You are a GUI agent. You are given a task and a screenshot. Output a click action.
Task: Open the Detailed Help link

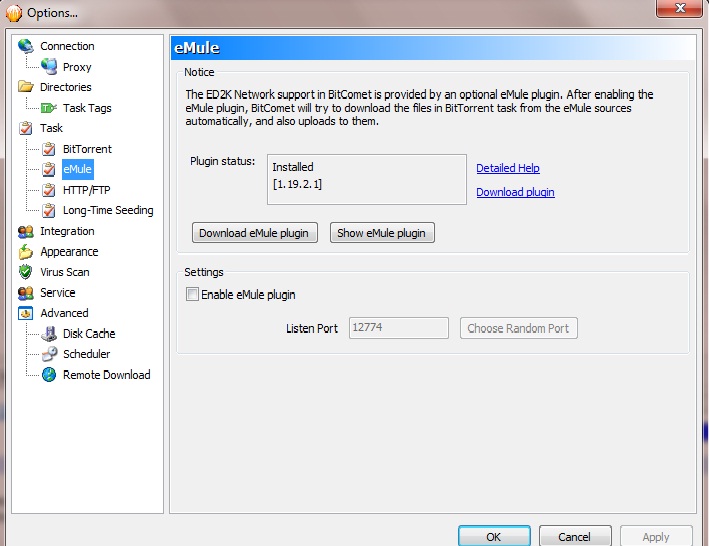pyautogui.click(x=508, y=168)
